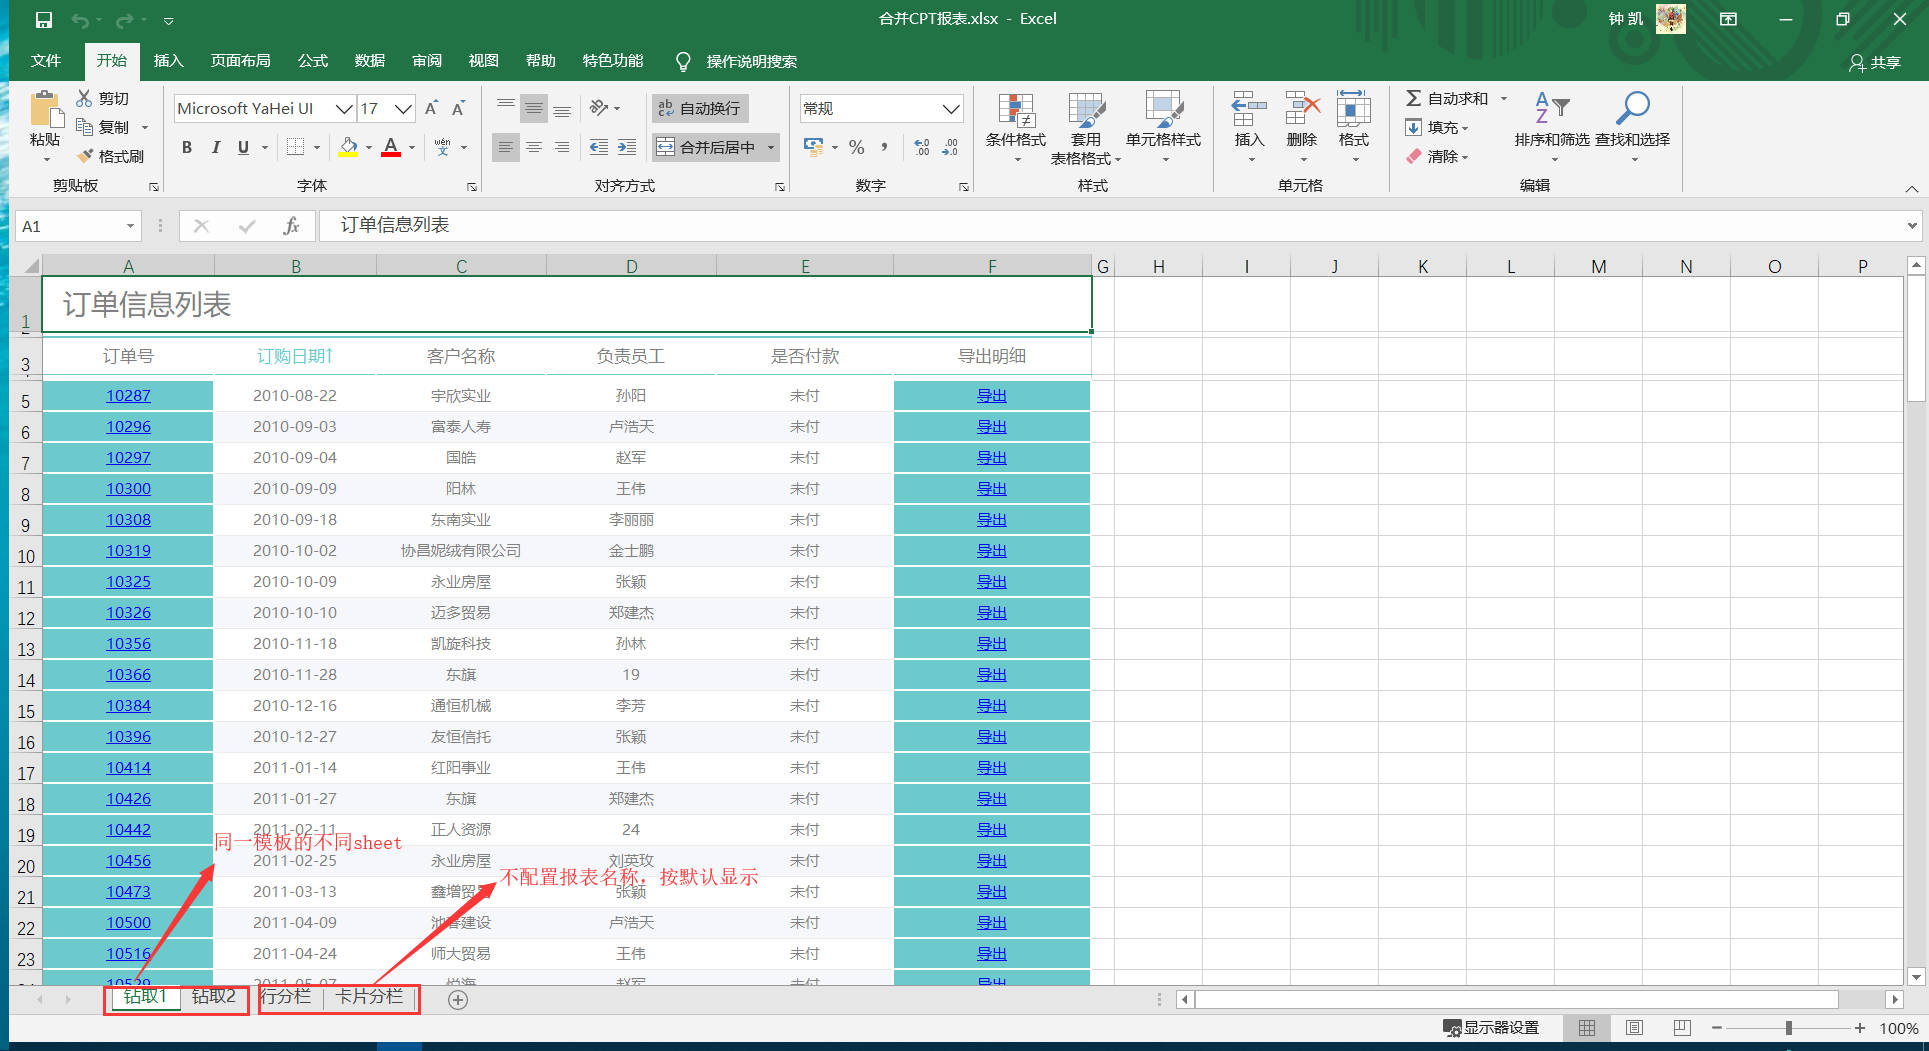Click the Find and Select magnifier icon
Image resolution: width=1929 pixels, height=1051 pixels.
click(1632, 108)
